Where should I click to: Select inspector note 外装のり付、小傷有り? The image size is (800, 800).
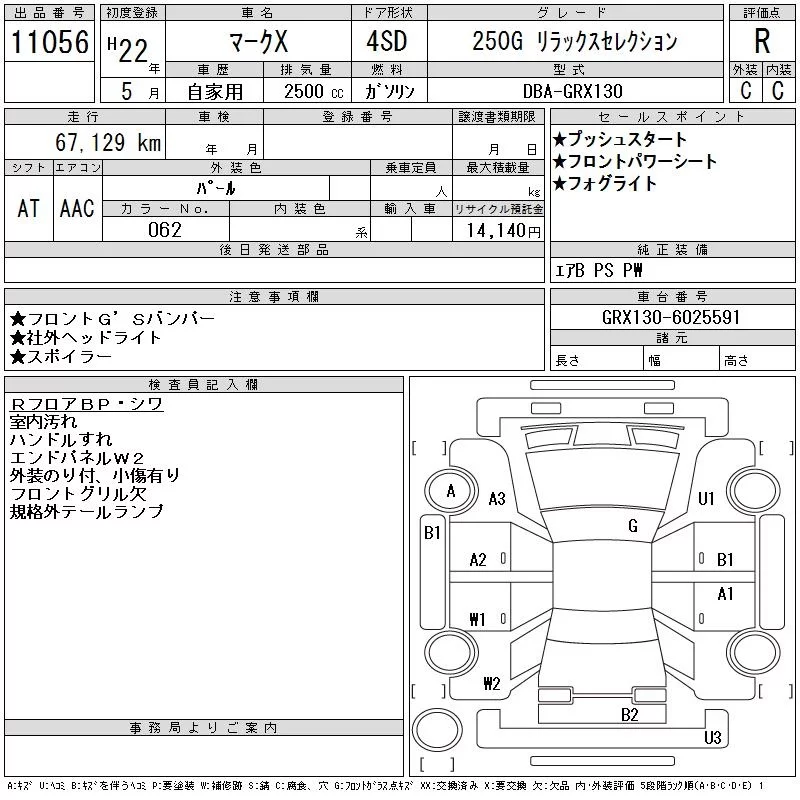[94, 476]
